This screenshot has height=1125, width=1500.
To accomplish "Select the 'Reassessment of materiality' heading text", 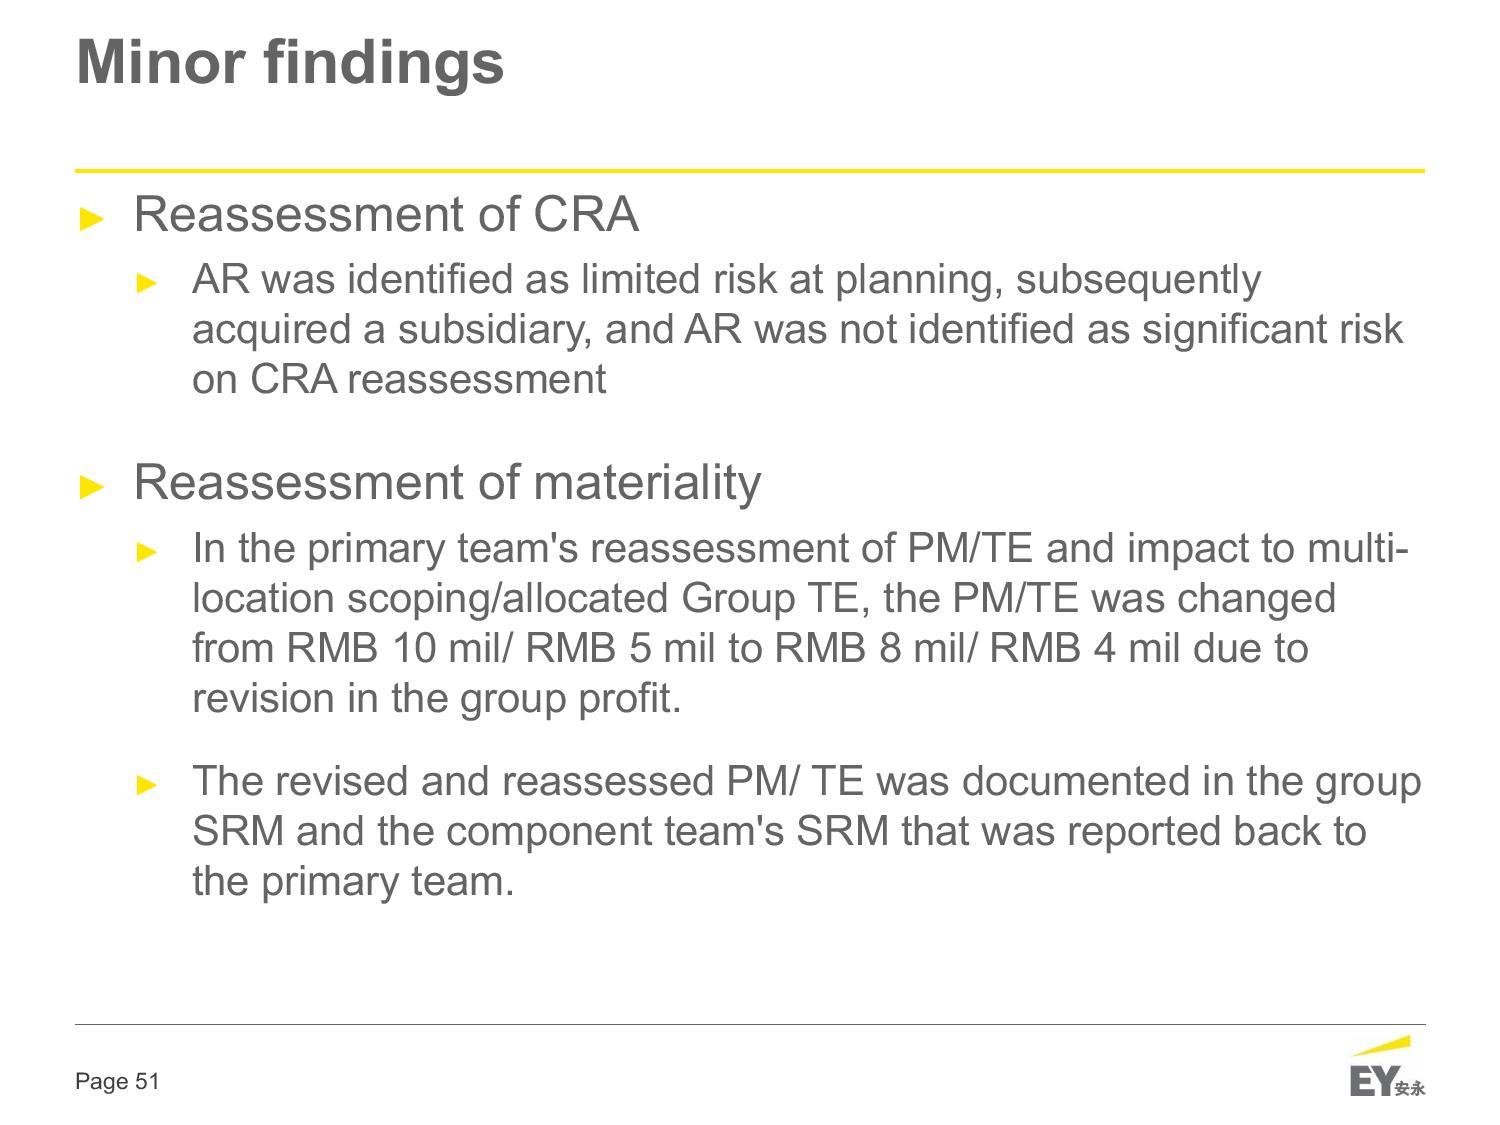I will (x=447, y=483).
